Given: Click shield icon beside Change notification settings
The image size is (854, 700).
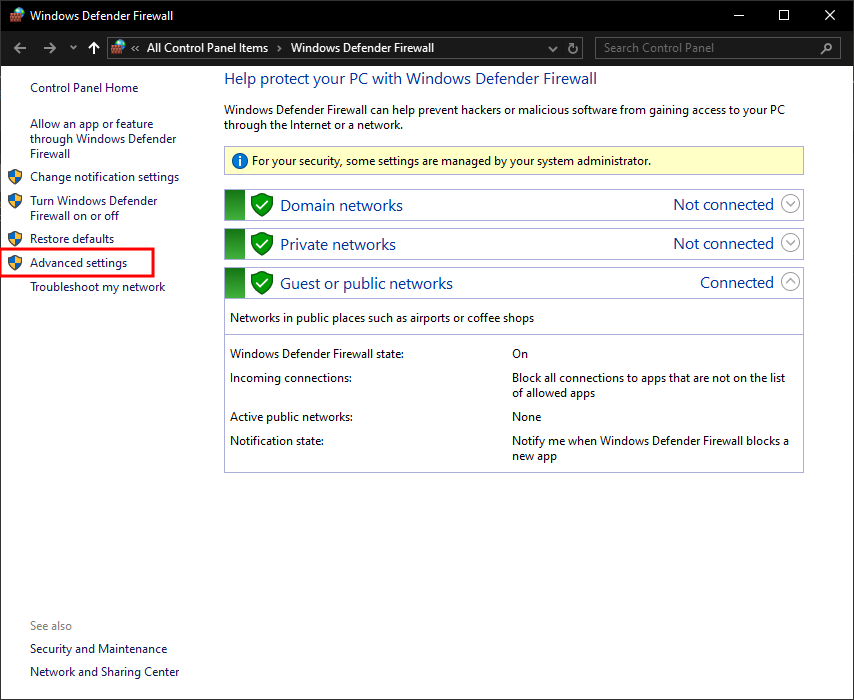Looking at the screenshot, I should pos(15,176).
